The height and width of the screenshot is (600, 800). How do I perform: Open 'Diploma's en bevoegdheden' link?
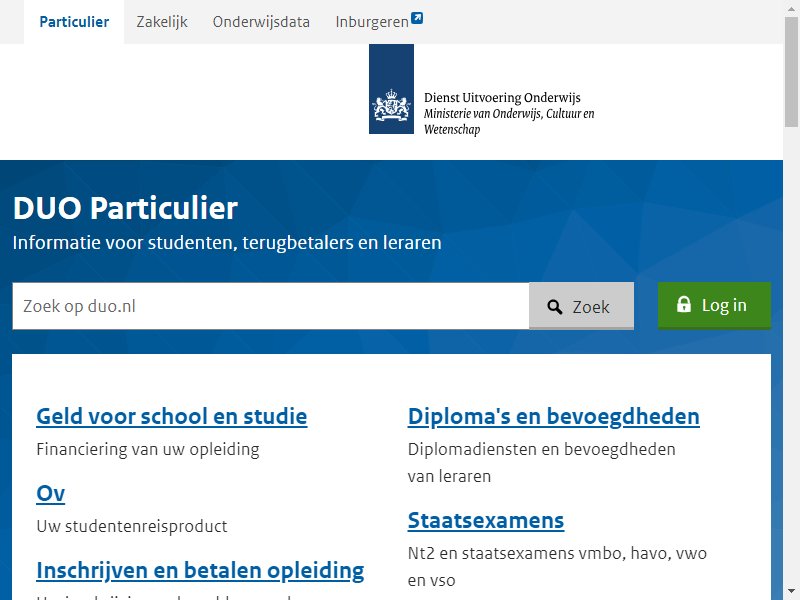pos(554,416)
